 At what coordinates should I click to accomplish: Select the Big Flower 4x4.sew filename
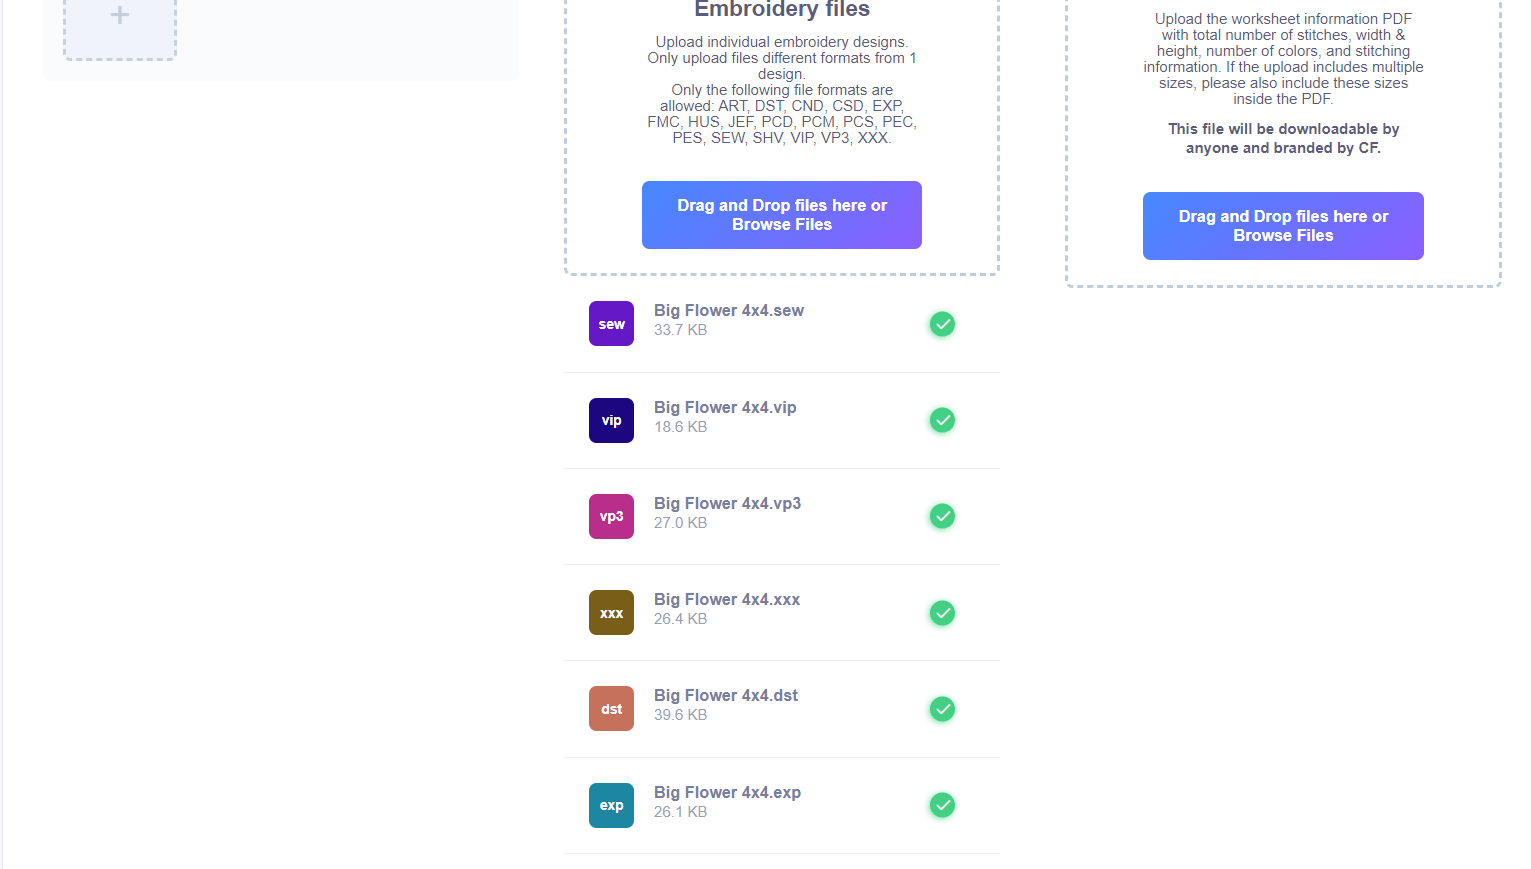729,311
